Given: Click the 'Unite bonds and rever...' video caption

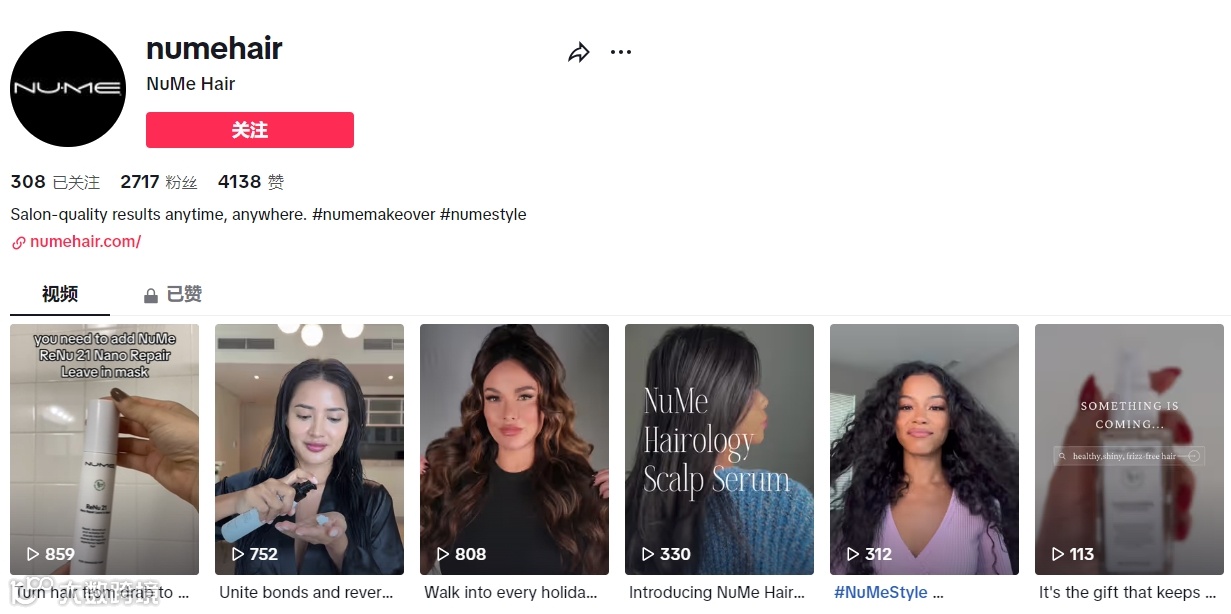Looking at the screenshot, I should click(x=306, y=592).
